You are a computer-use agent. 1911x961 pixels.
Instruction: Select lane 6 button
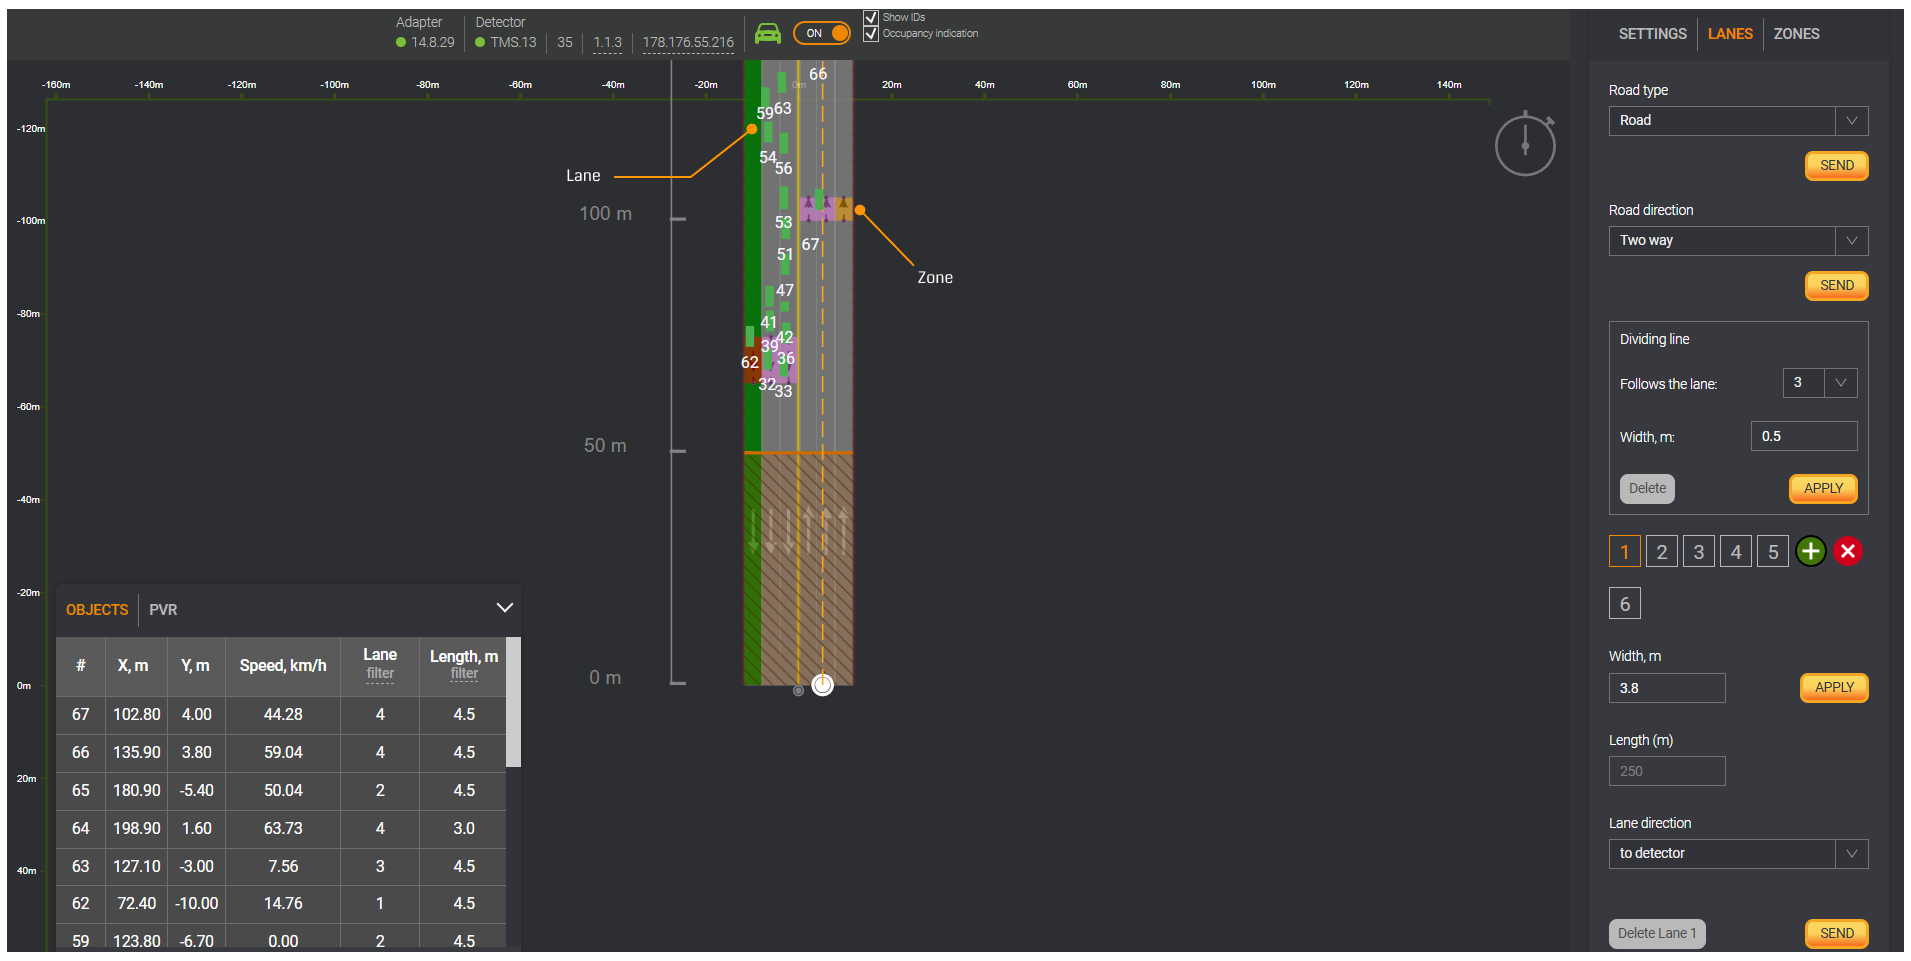(1625, 603)
